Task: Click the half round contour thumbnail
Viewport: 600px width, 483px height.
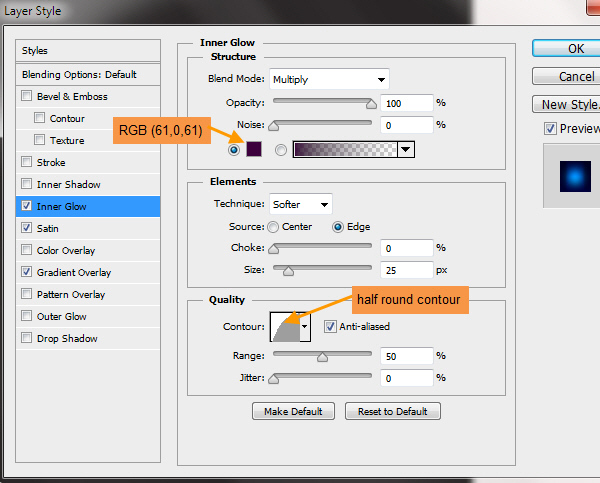Action: click(x=285, y=328)
